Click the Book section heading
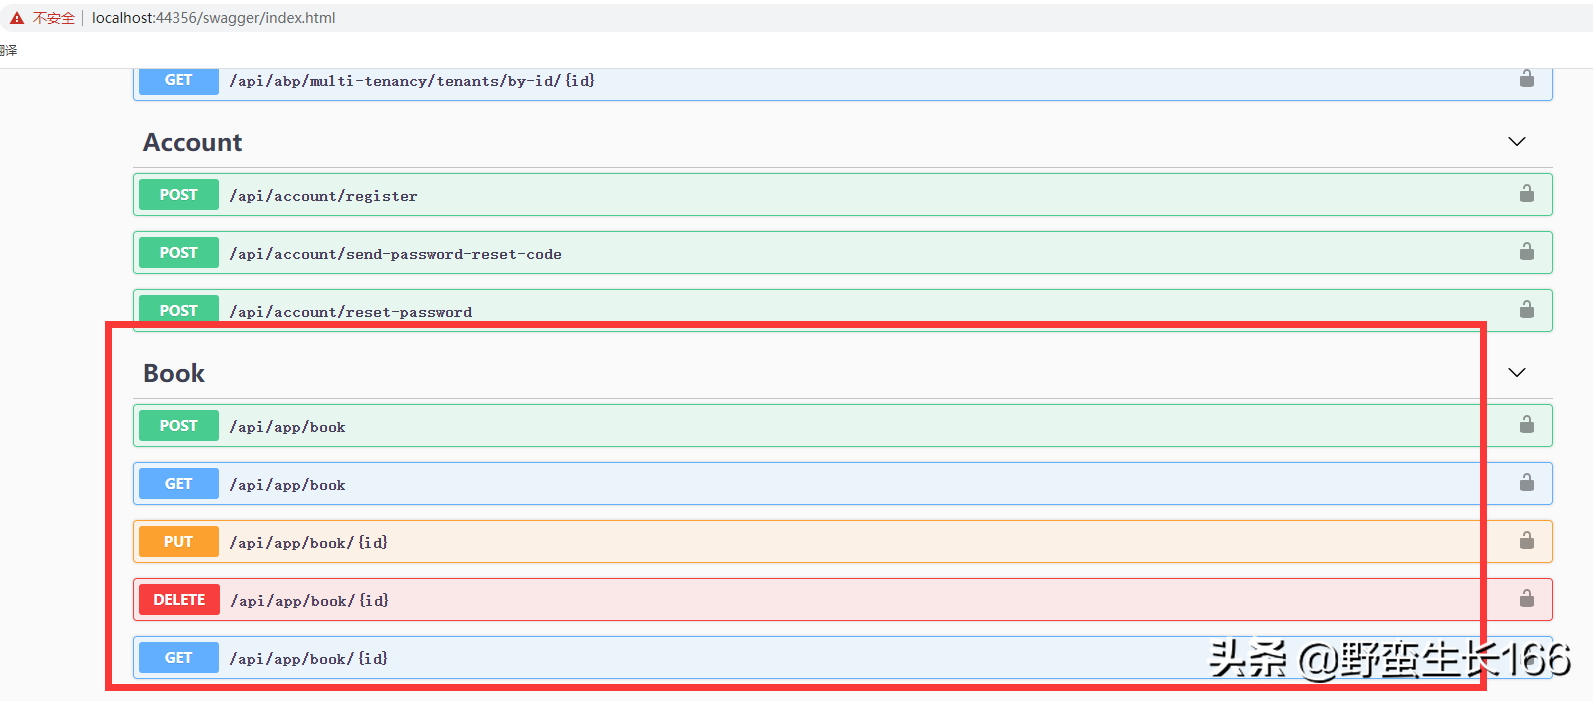 174,374
